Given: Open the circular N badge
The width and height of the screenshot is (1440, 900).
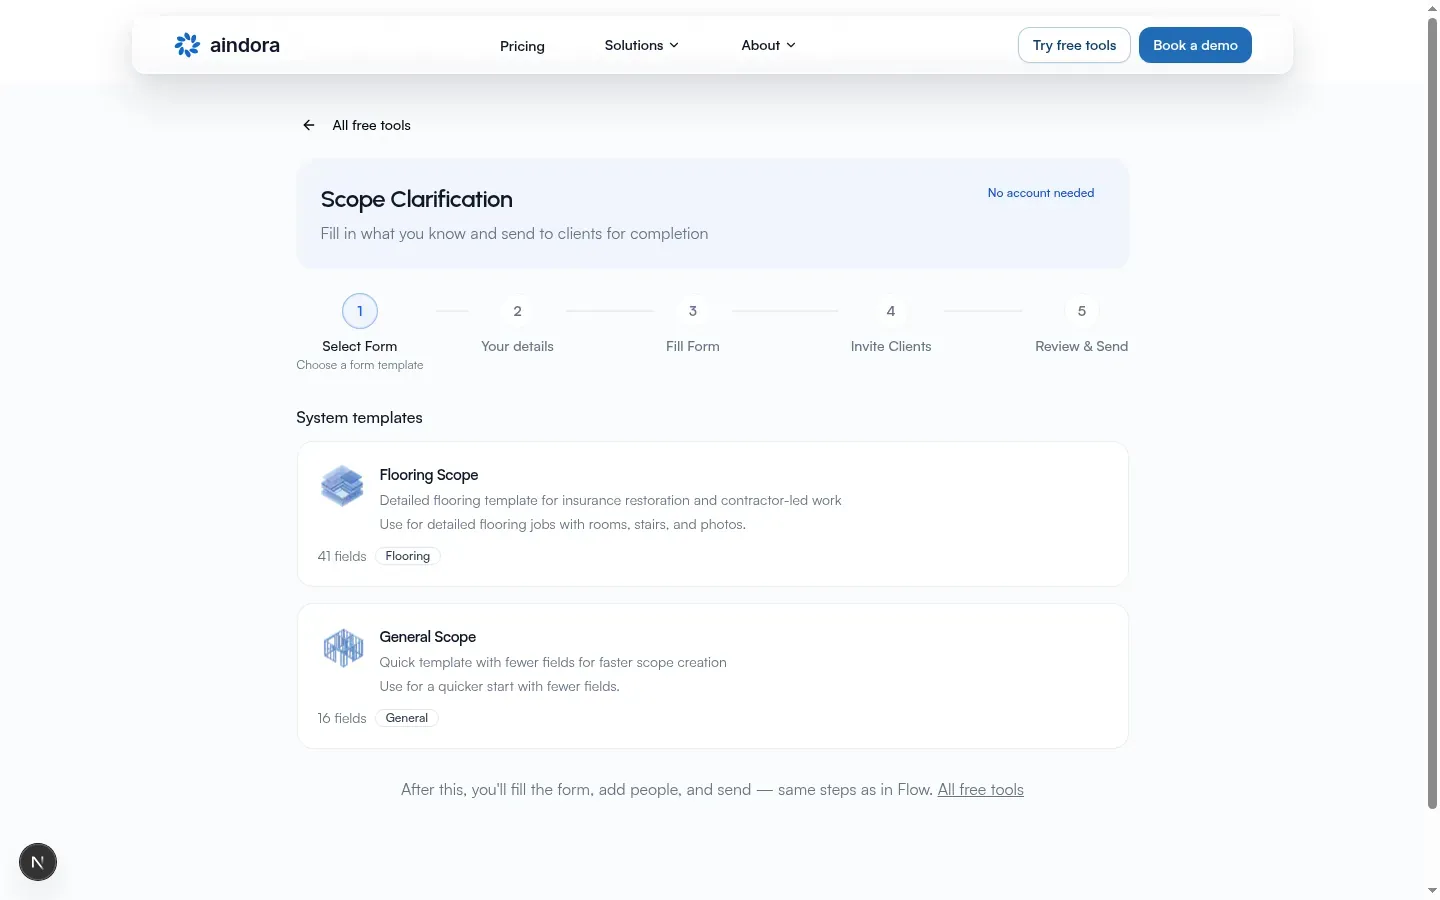Looking at the screenshot, I should click(x=38, y=862).
